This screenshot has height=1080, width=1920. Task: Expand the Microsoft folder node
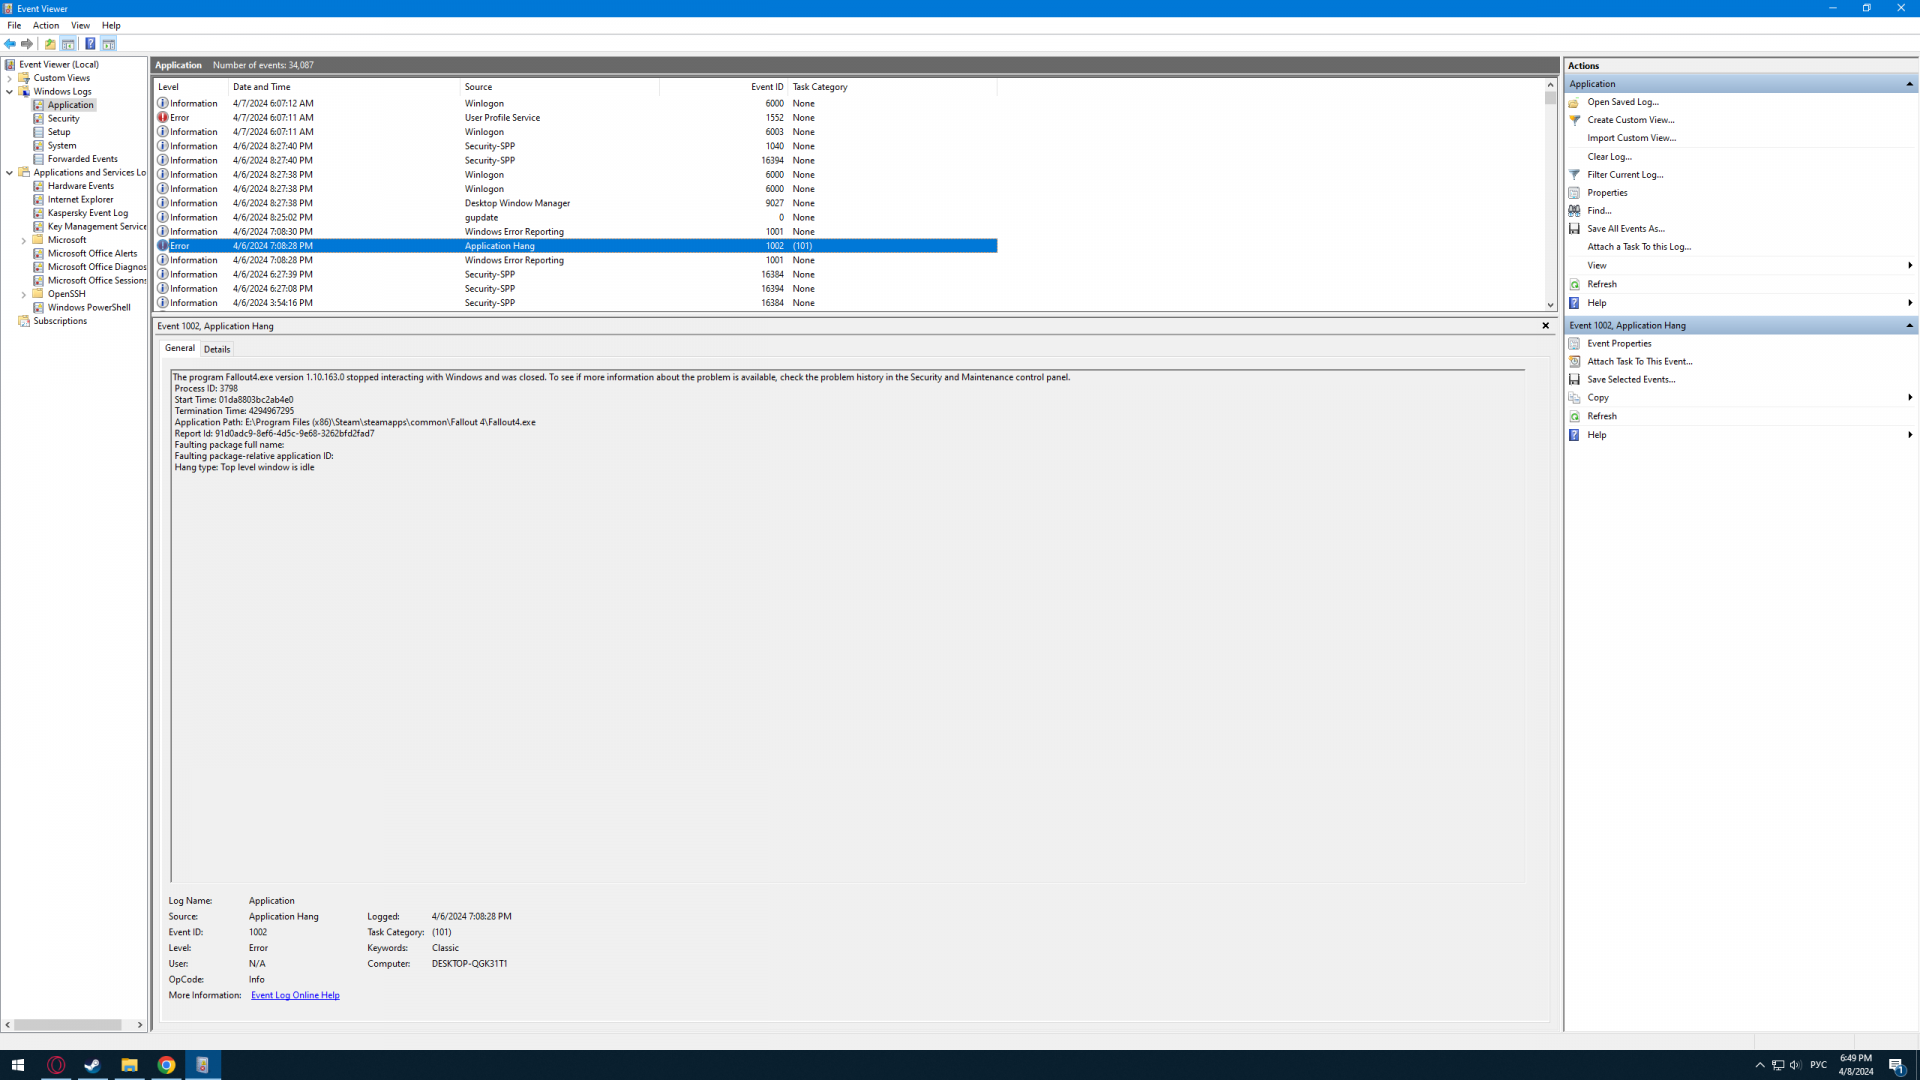(24, 241)
